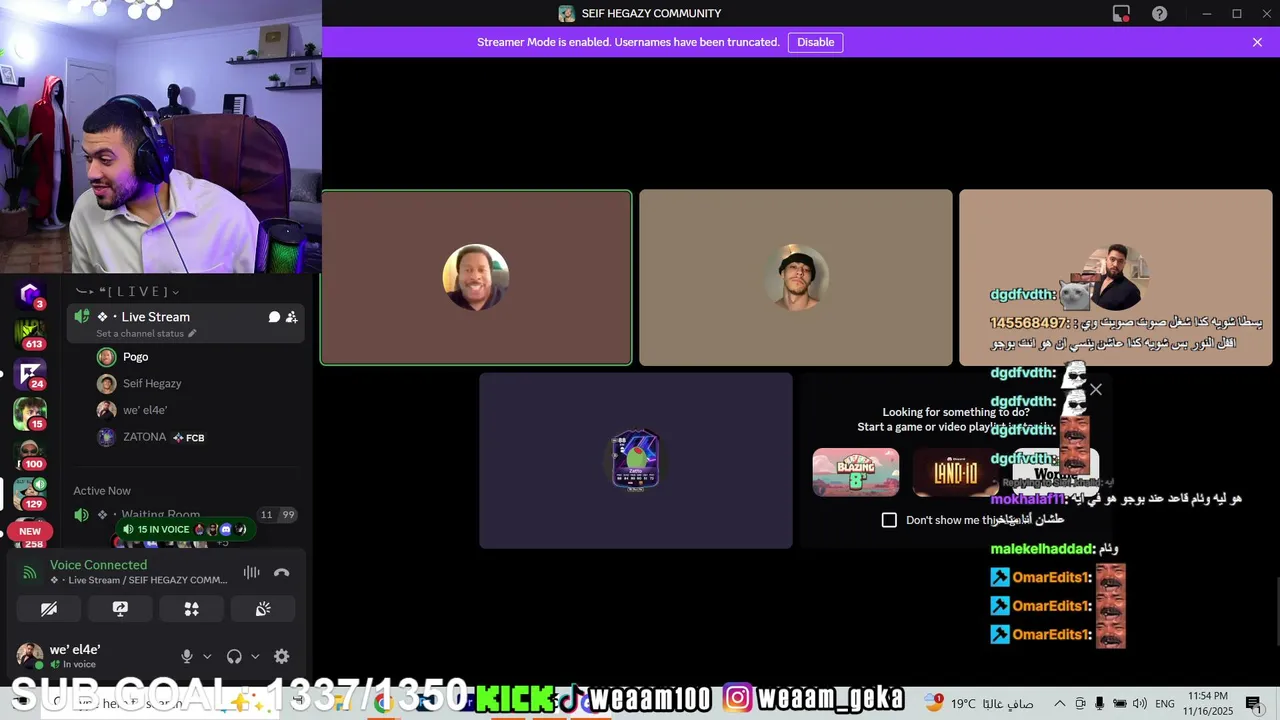
Task: Jump to NEW unread mentions pill
Action: pos(30,531)
